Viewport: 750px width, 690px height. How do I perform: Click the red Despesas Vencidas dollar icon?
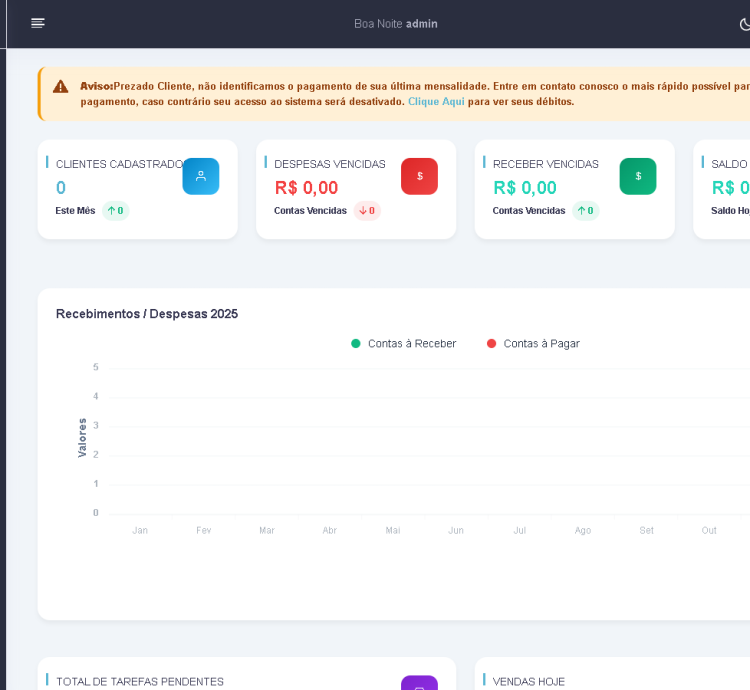[x=419, y=176]
